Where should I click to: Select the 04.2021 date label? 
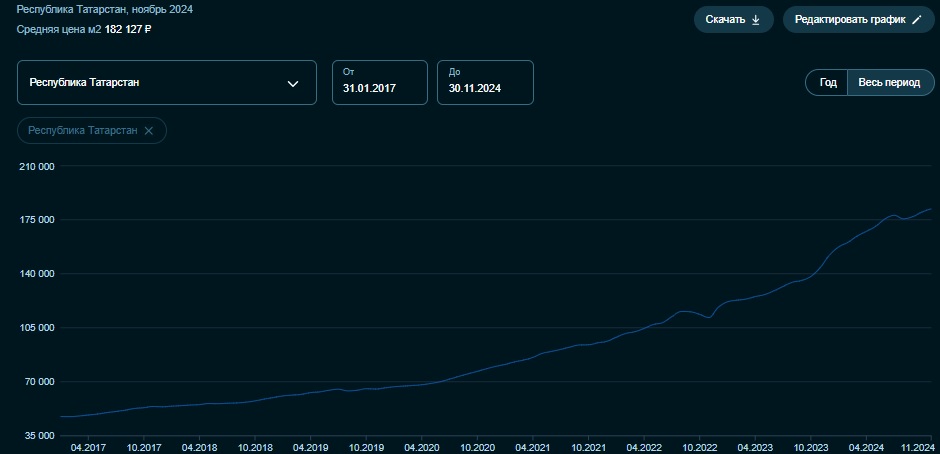[x=532, y=447]
